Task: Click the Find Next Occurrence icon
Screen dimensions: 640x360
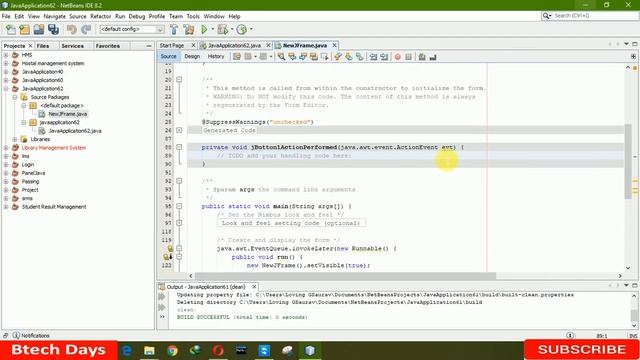Action: click(303, 57)
